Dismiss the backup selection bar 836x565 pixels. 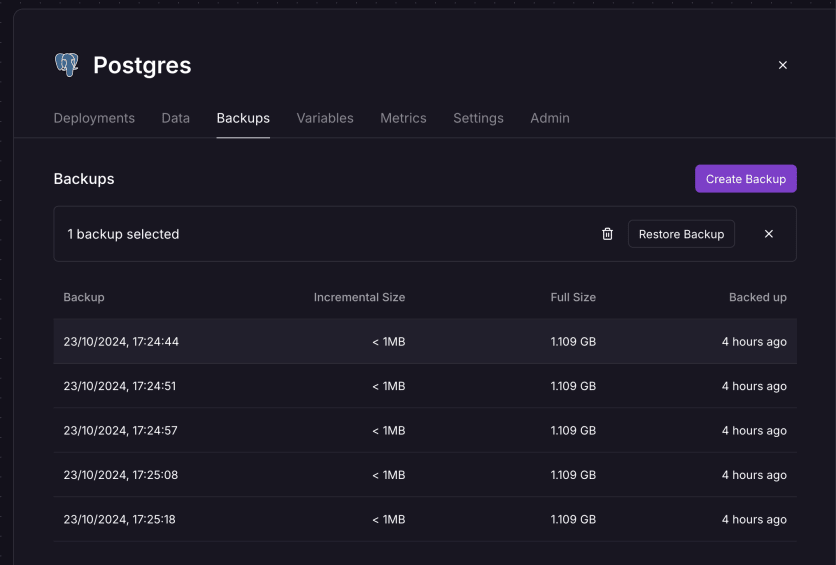coord(769,234)
